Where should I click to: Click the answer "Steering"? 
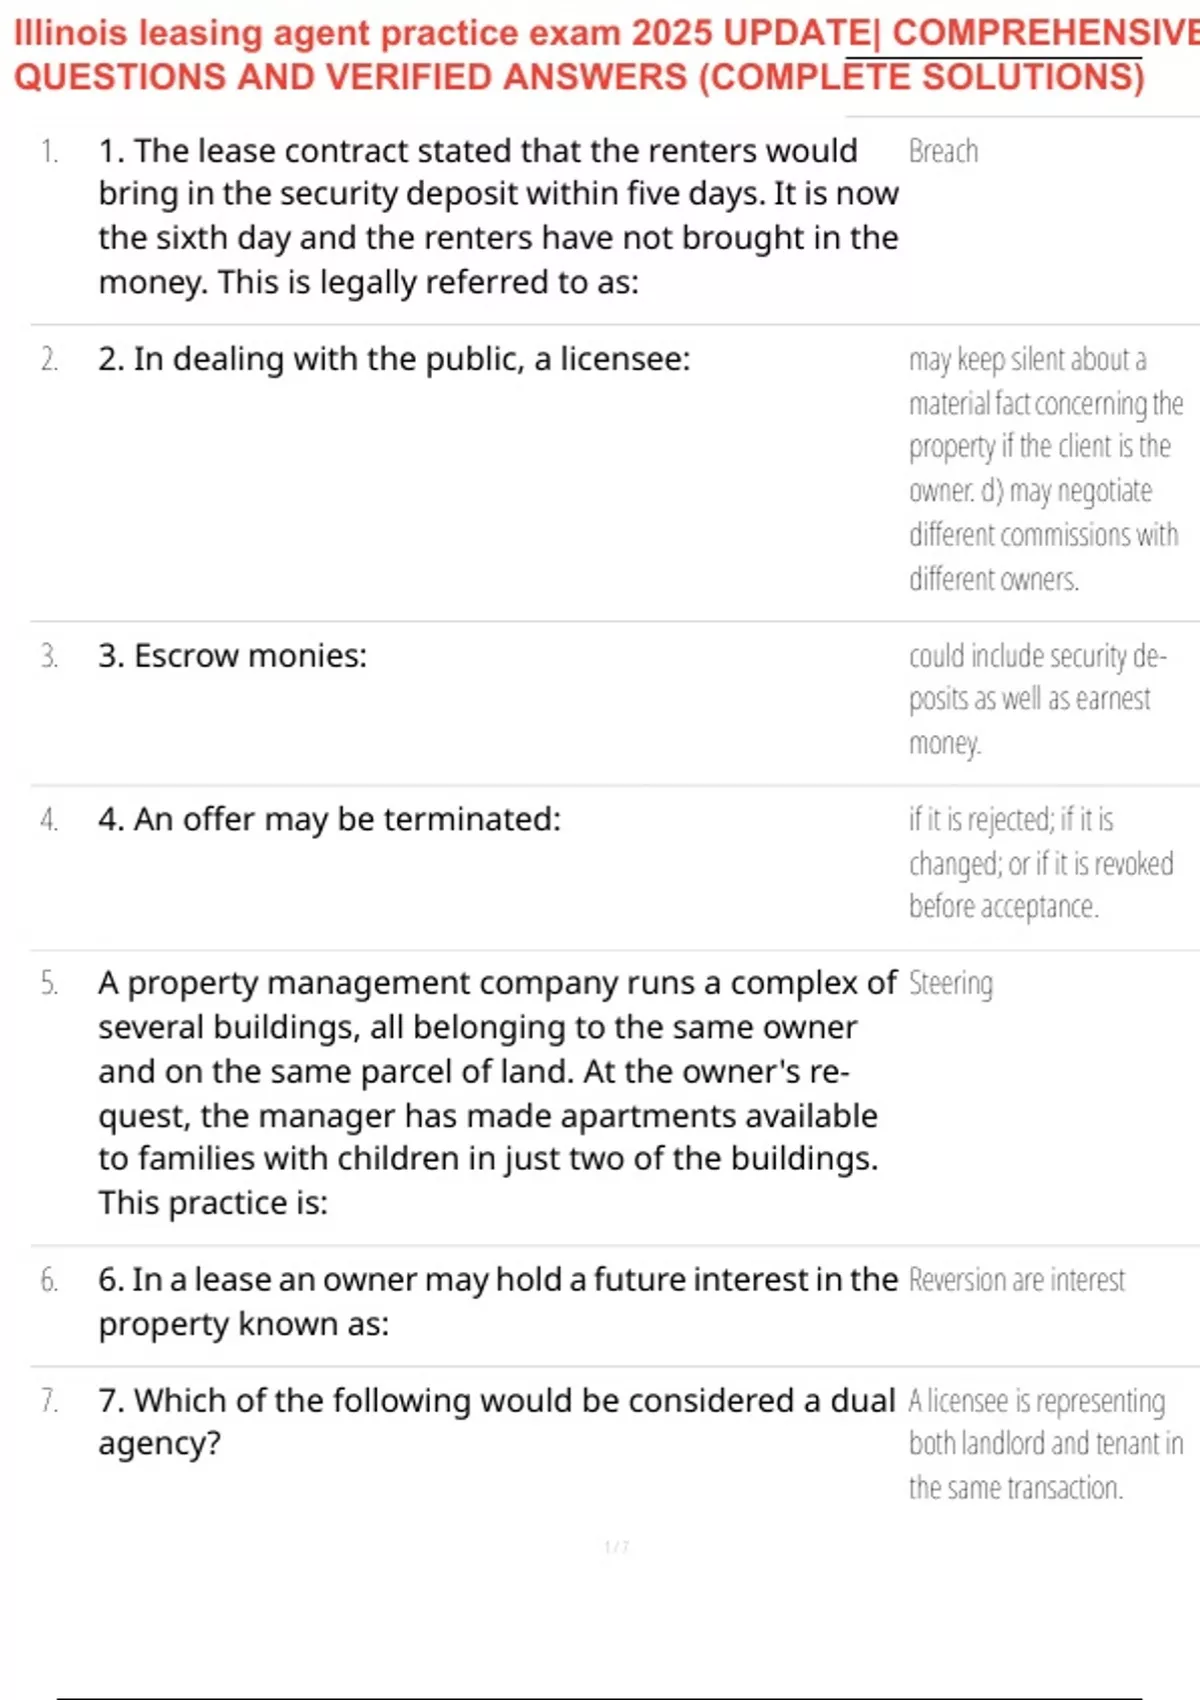pyautogui.click(x=951, y=983)
